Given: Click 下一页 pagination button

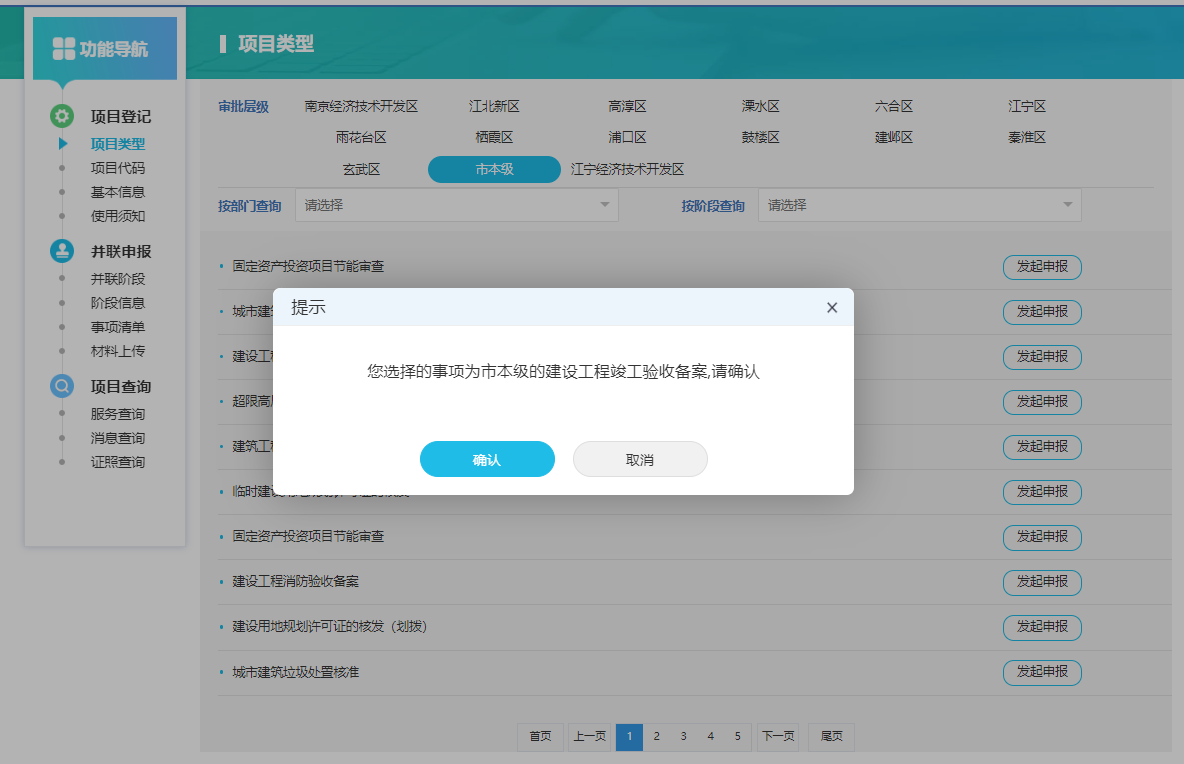Looking at the screenshot, I should click(778, 736).
